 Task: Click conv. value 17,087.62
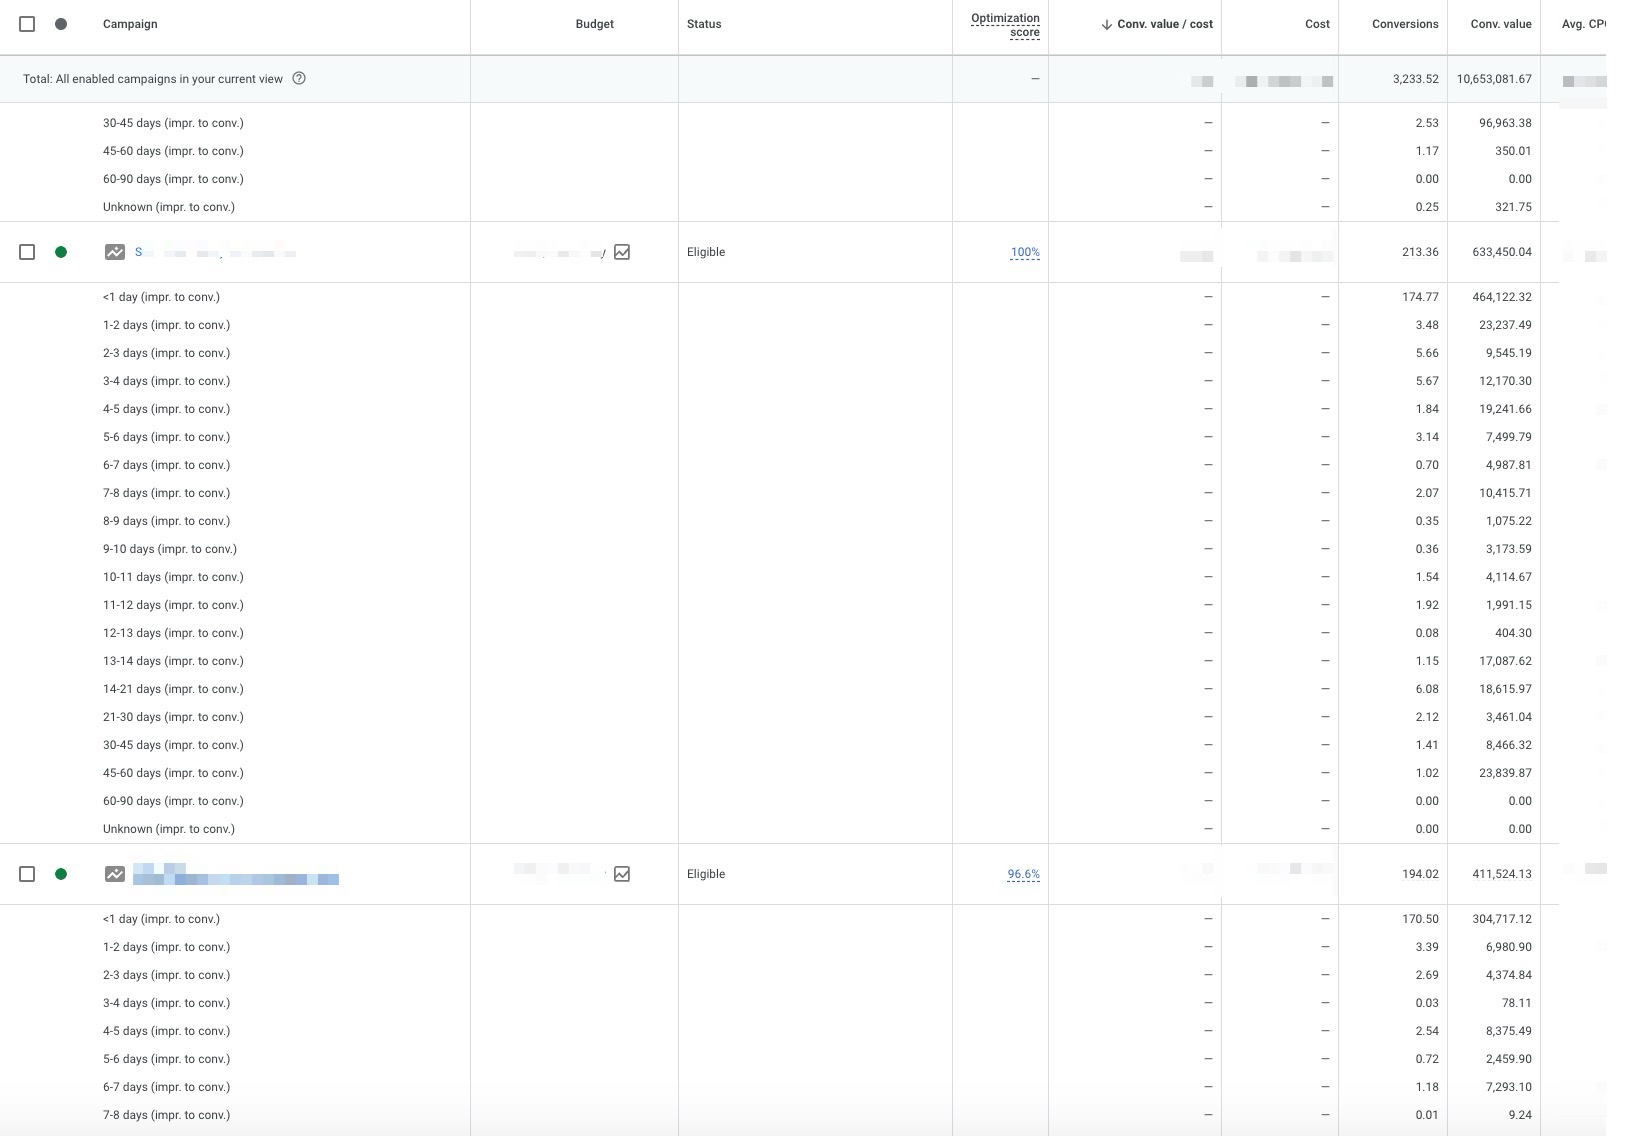click(1505, 661)
